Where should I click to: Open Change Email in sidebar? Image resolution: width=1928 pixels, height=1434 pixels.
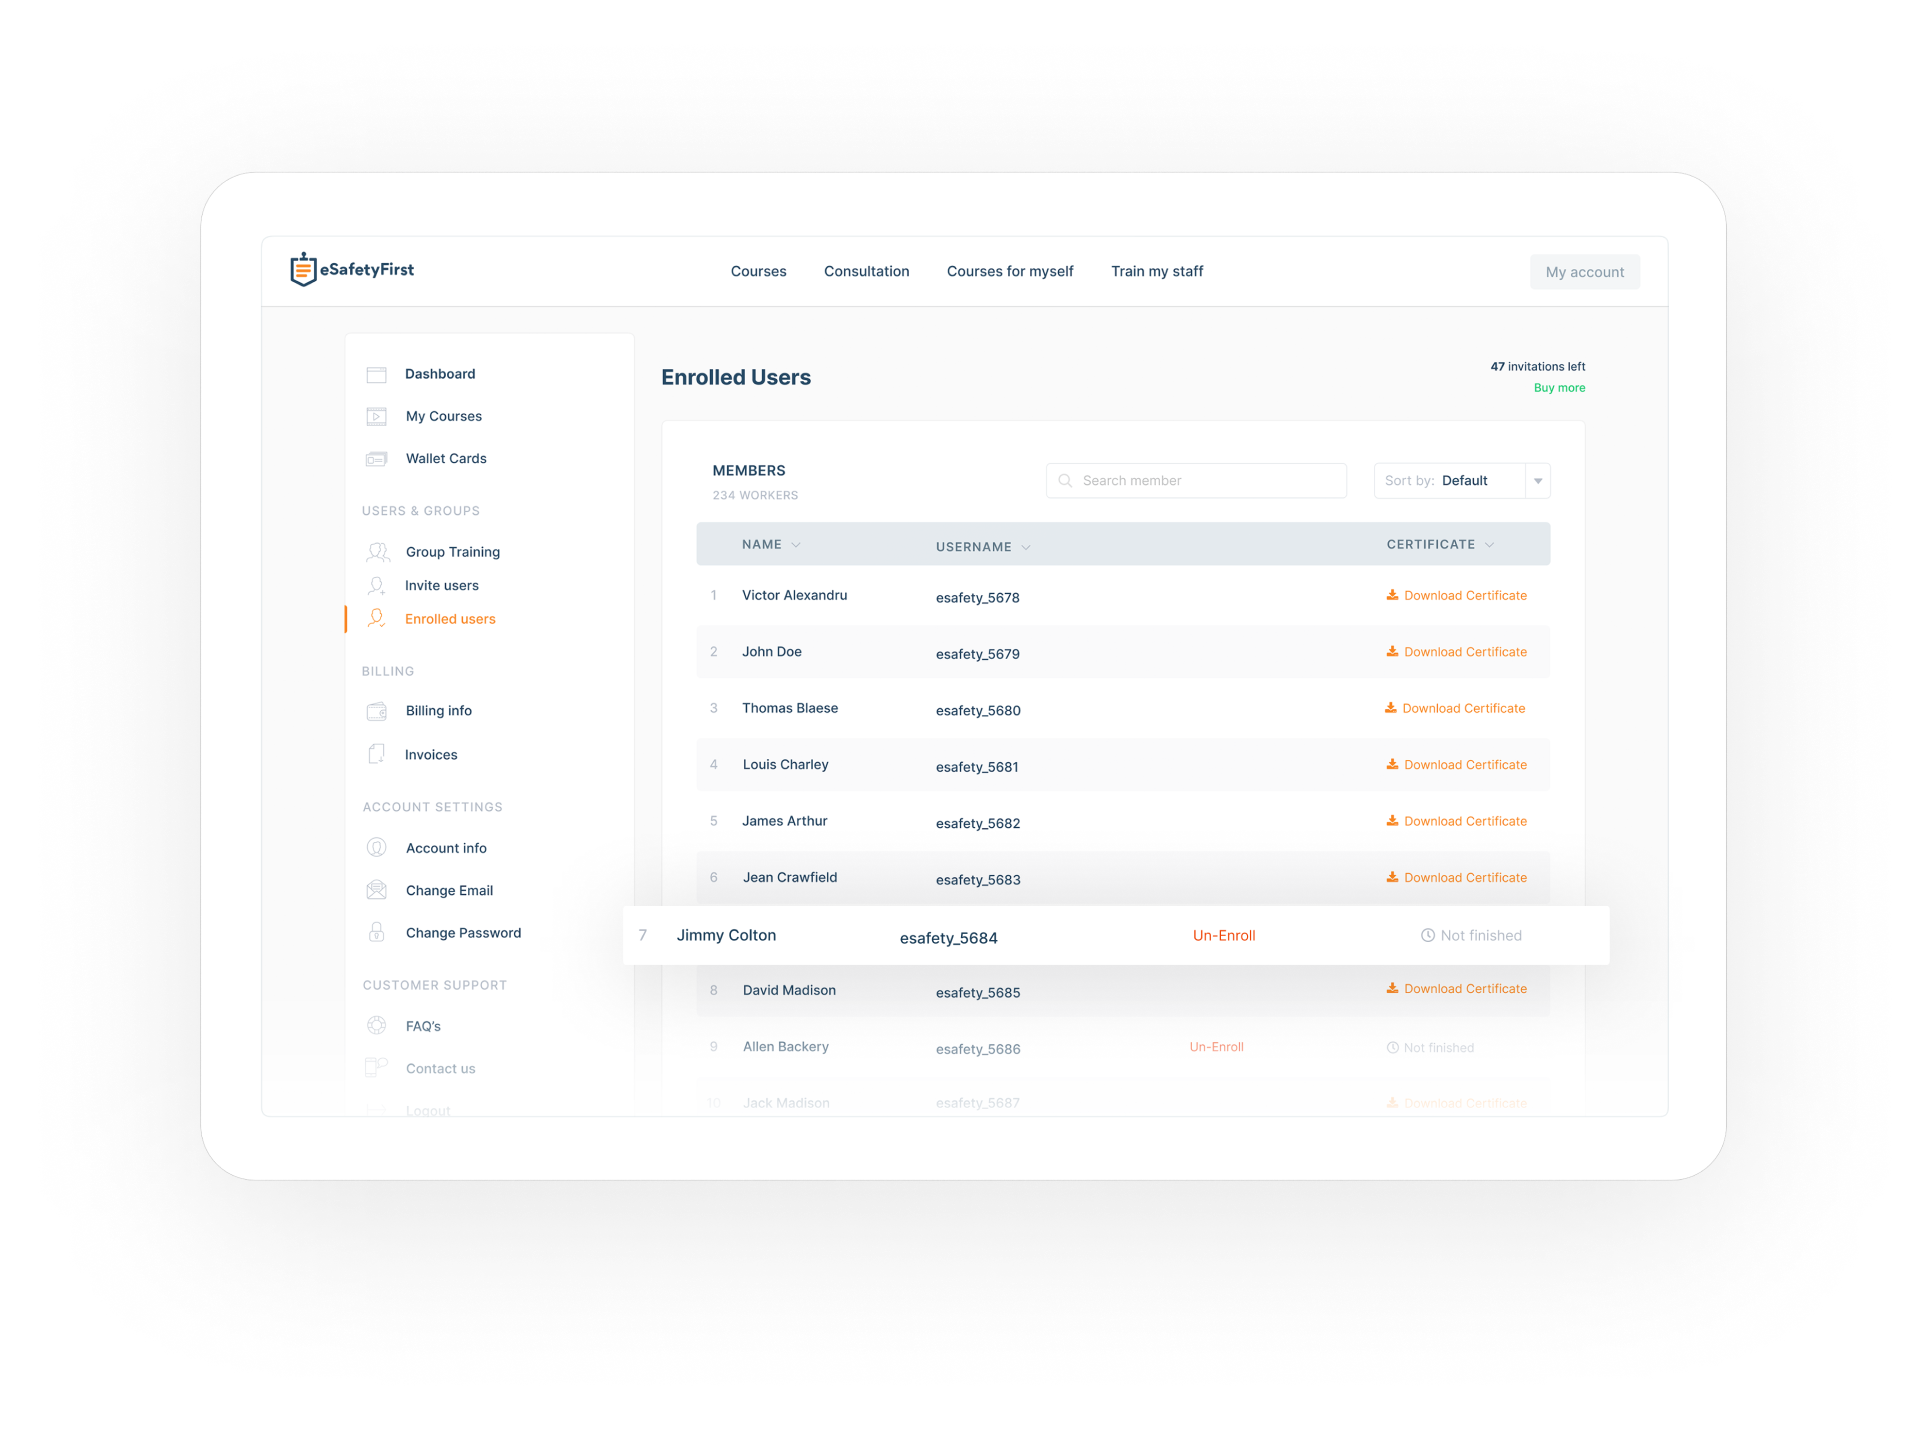(x=449, y=891)
